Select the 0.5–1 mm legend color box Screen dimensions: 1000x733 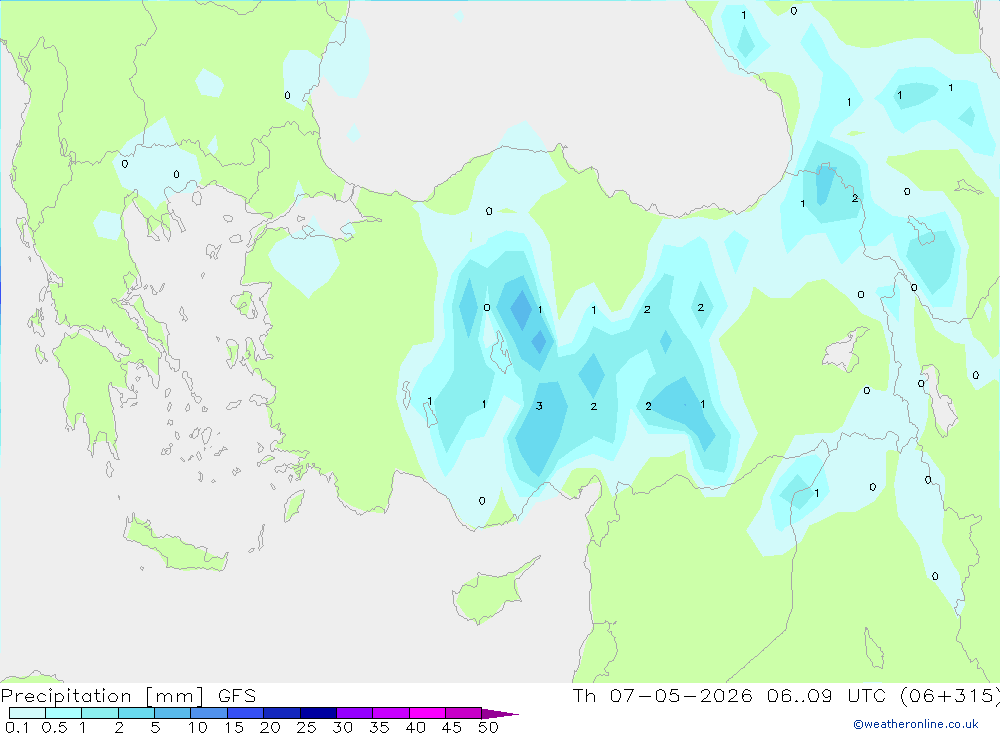pos(64,713)
